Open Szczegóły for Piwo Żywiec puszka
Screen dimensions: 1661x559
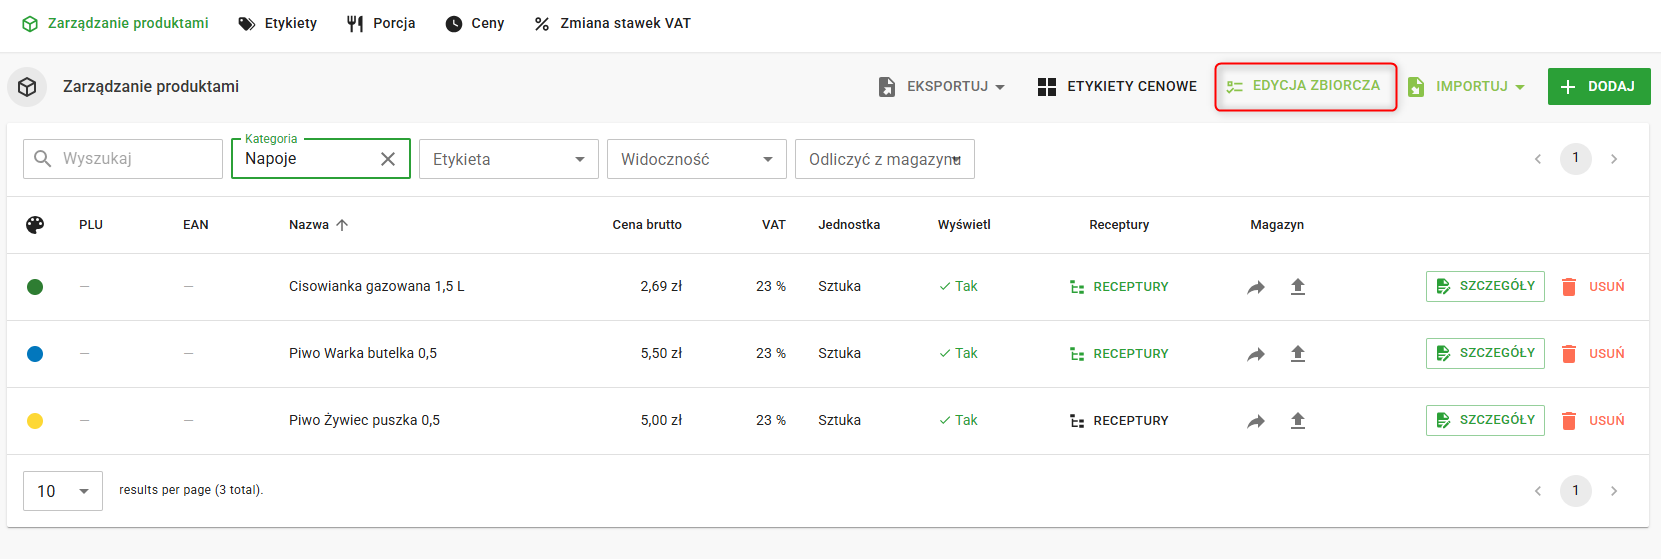[x=1485, y=420]
